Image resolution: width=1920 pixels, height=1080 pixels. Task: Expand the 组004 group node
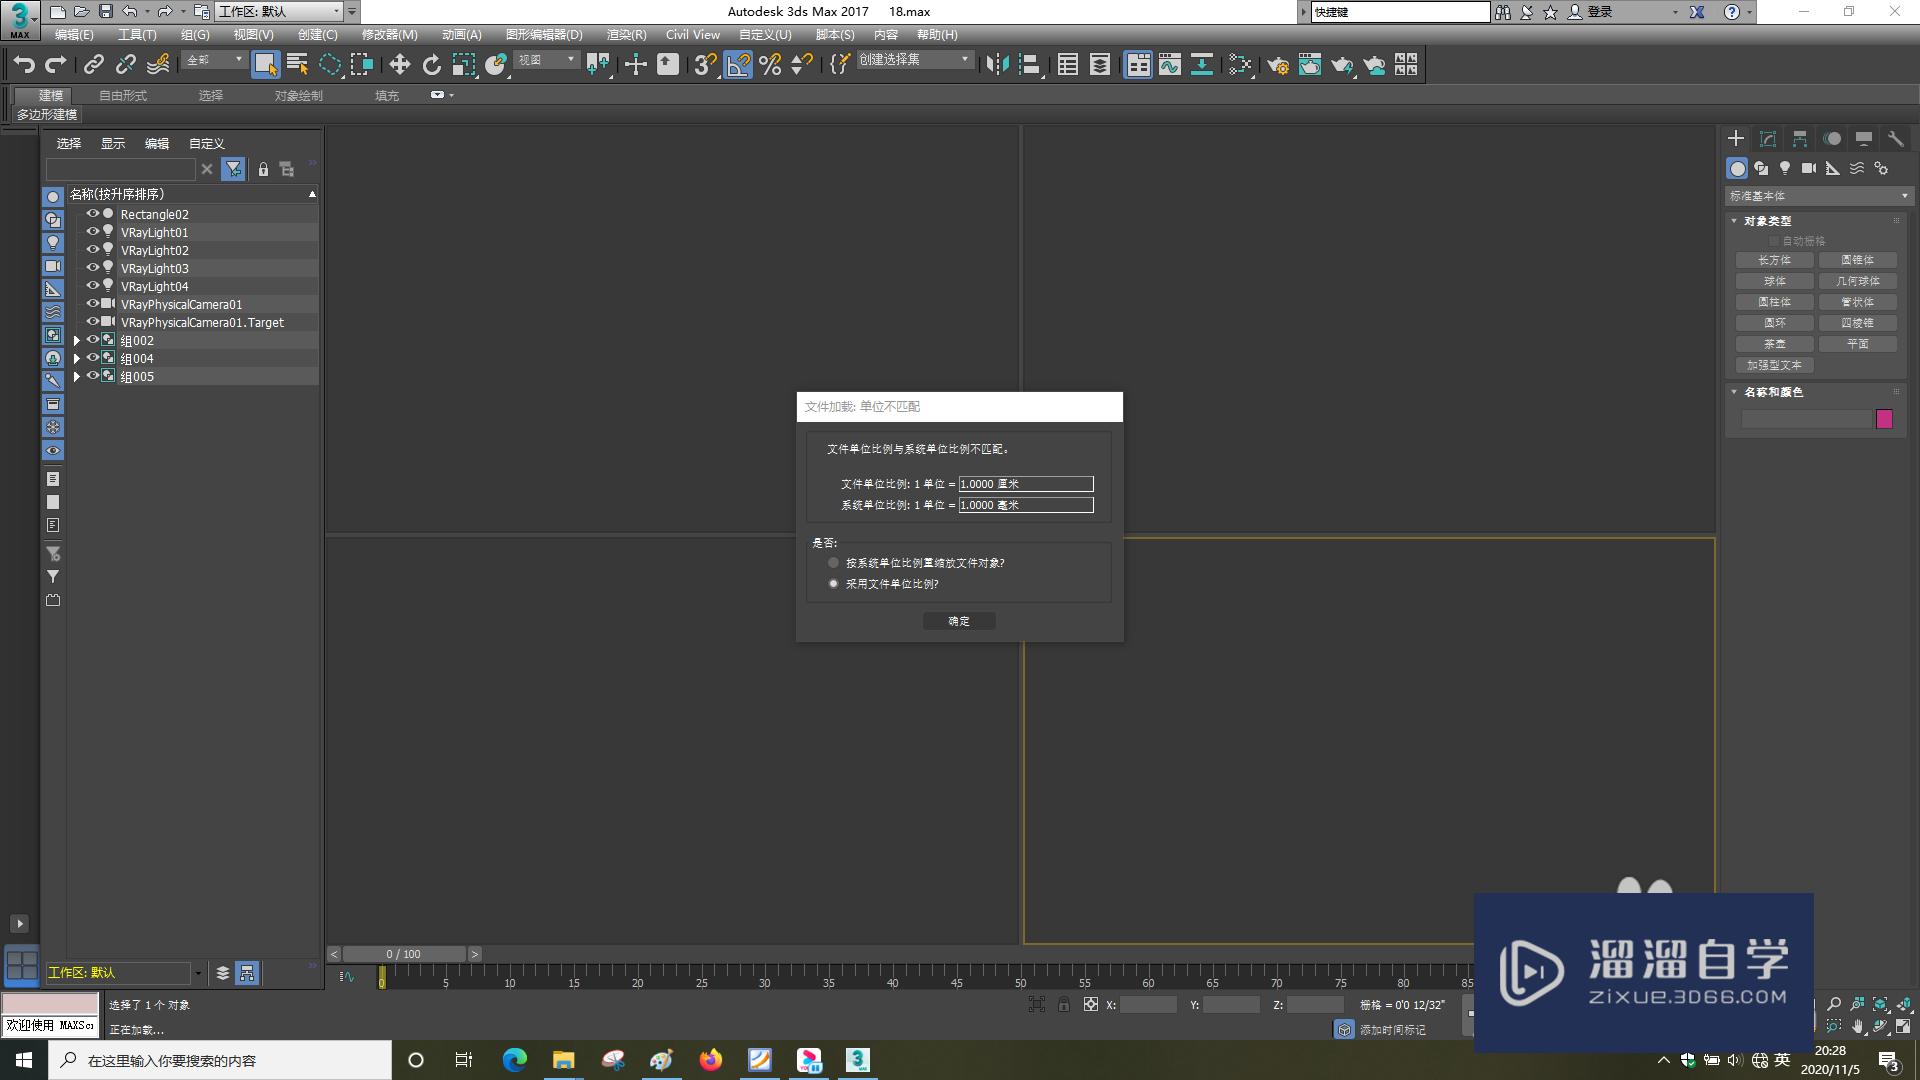77,359
